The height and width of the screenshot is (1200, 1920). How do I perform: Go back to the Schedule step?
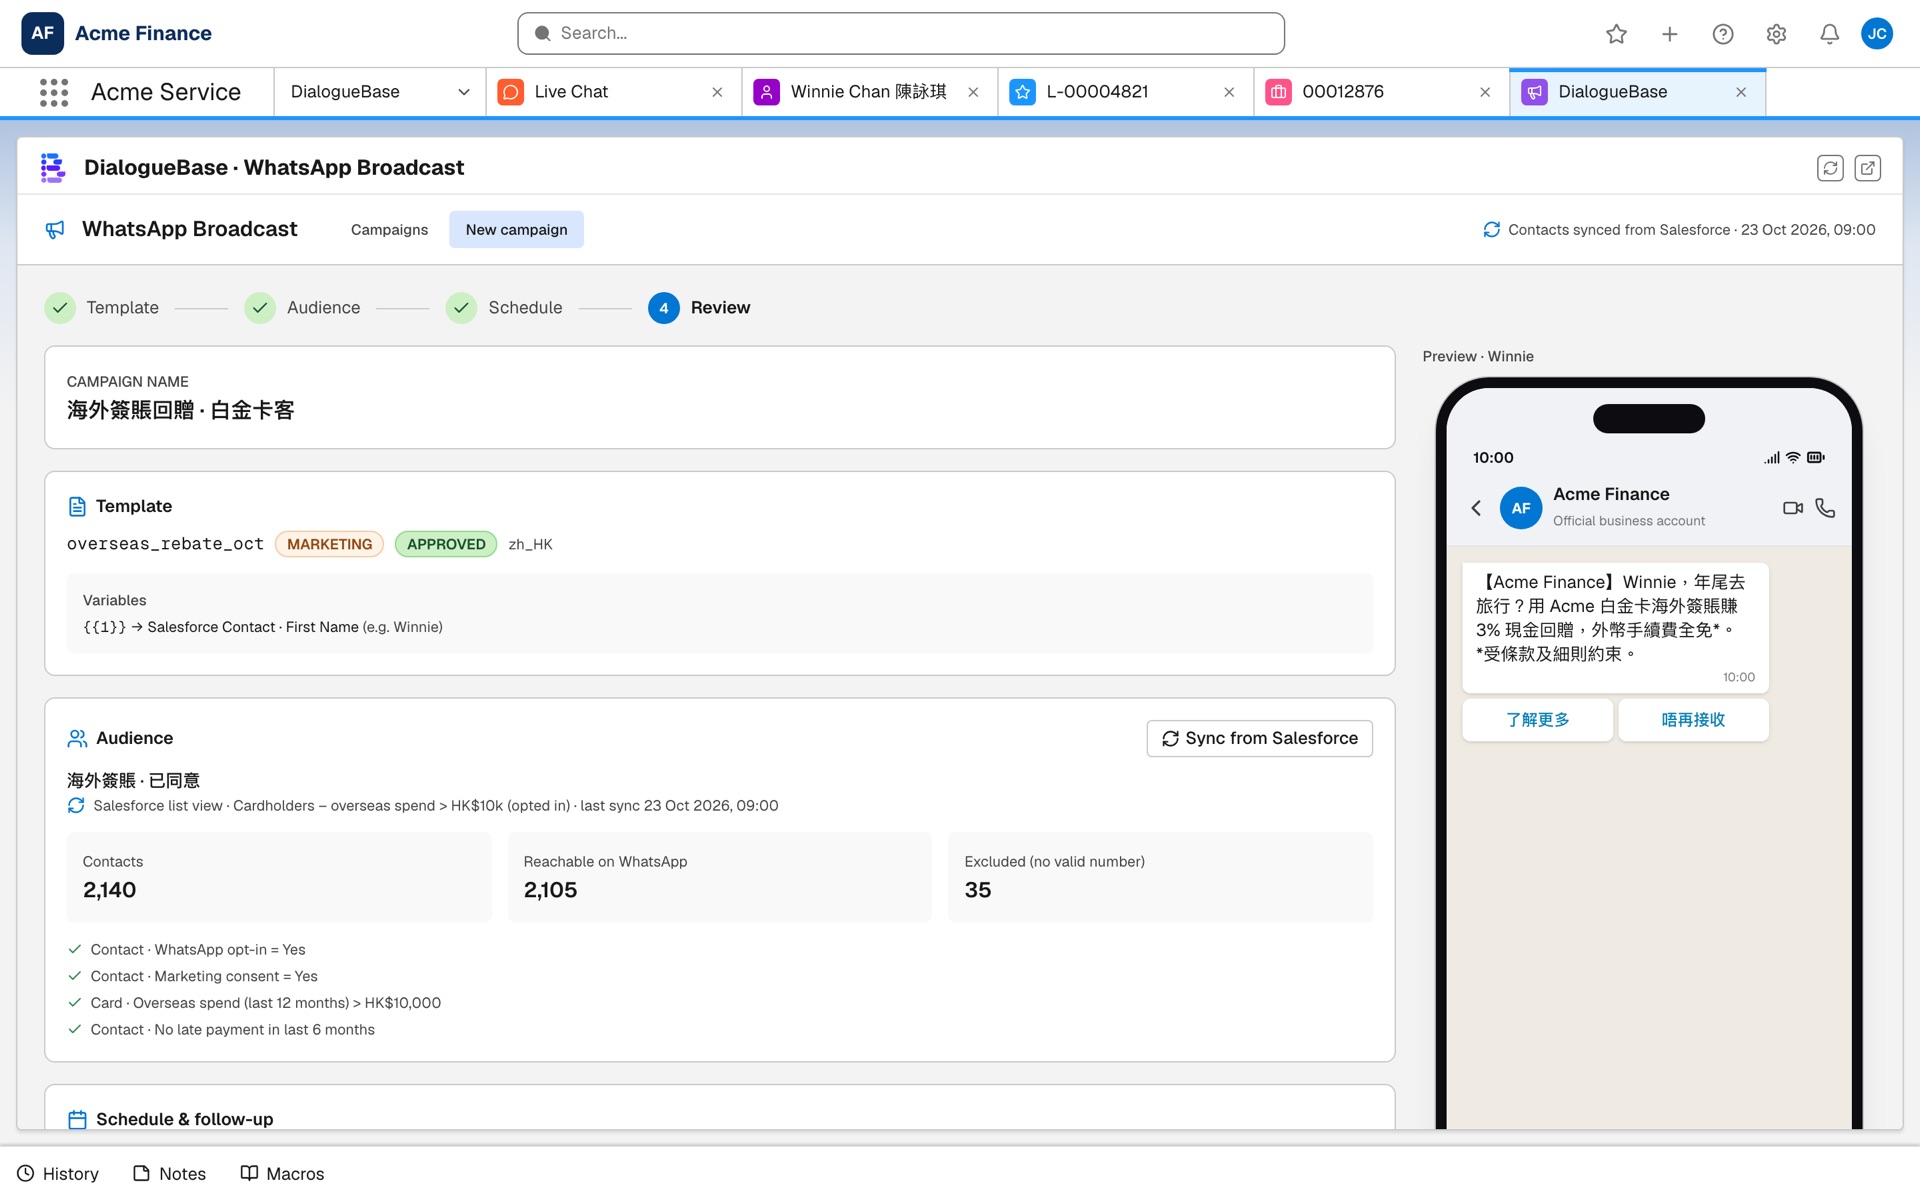tap(505, 308)
